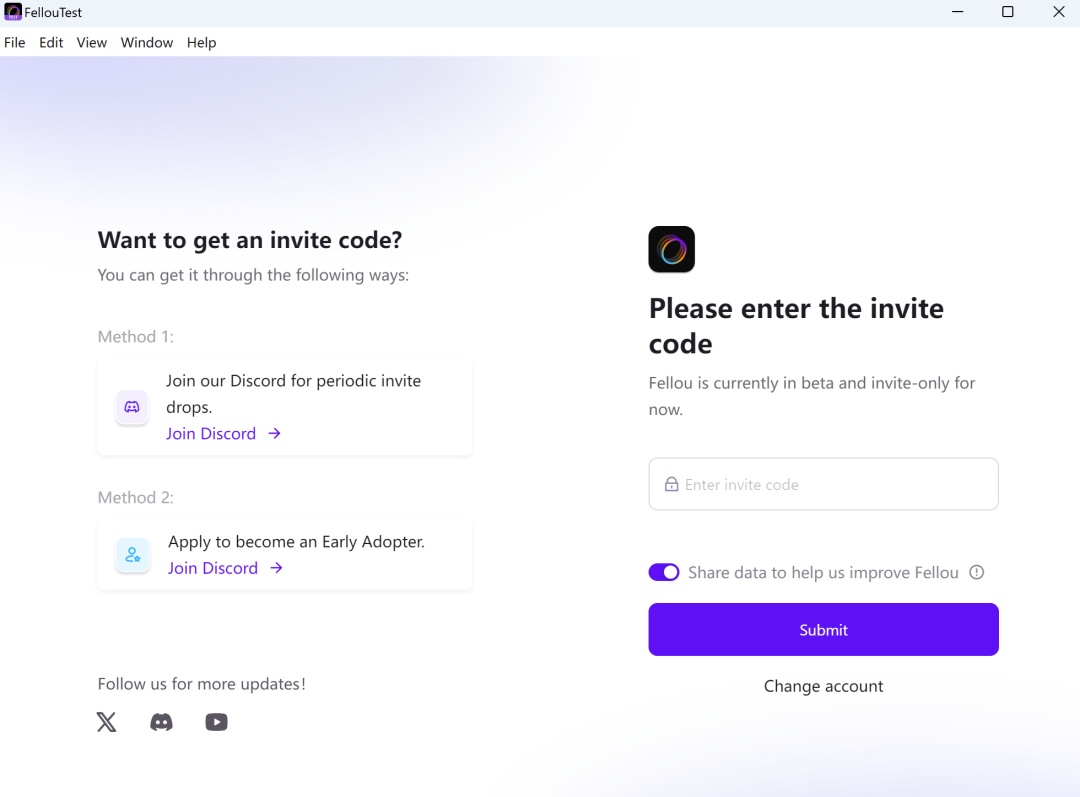This screenshot has width=1080, height=797.
Task: Click the Fellou logo above the heading
Action: click(x=671, y=249)
